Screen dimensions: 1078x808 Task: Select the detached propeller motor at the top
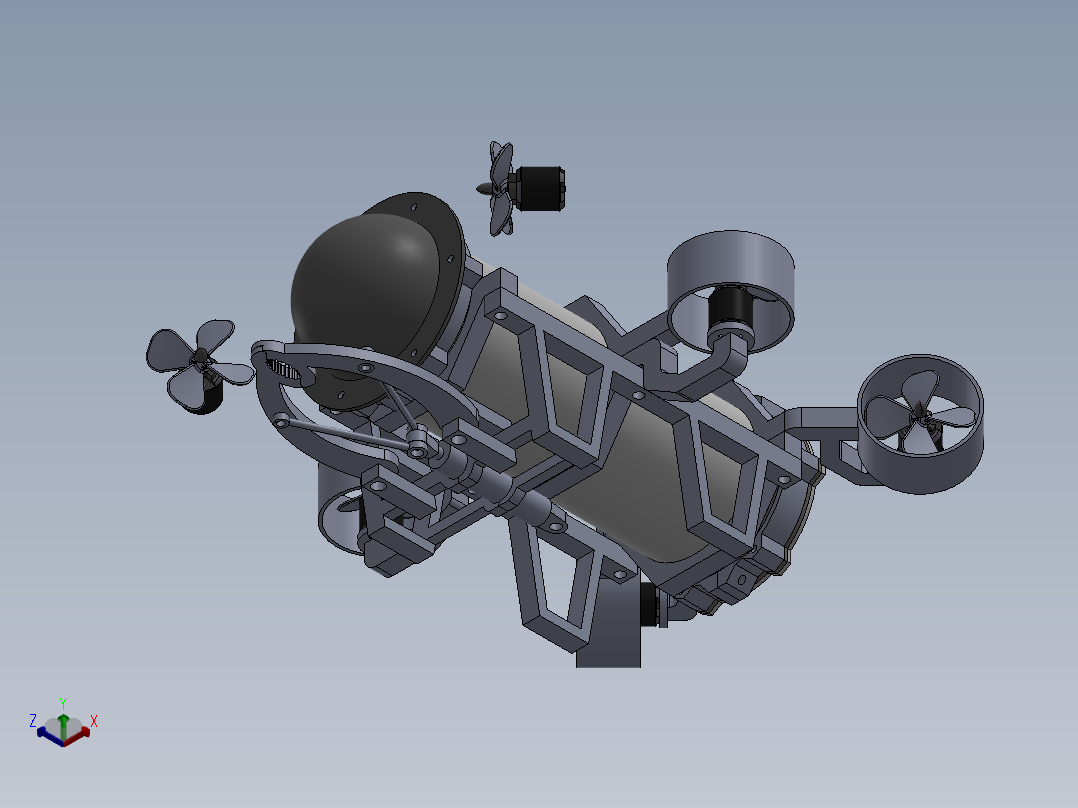[x=540, y=188]
